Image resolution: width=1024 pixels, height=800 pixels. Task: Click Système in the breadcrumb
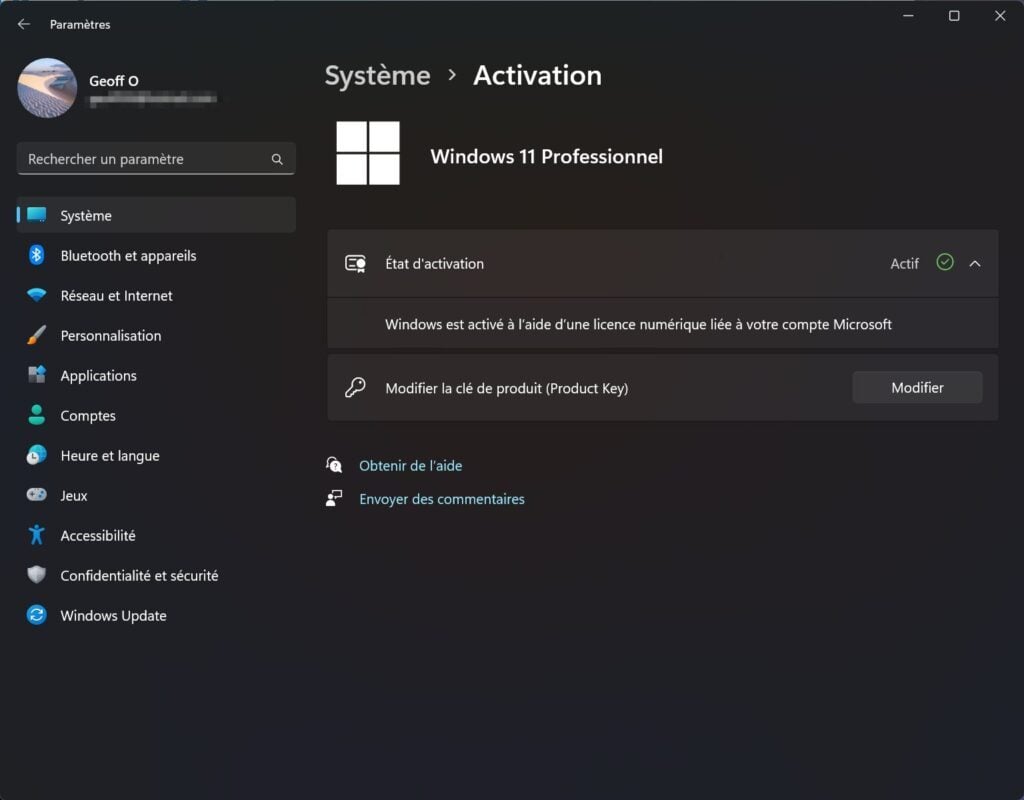[377, 76]
